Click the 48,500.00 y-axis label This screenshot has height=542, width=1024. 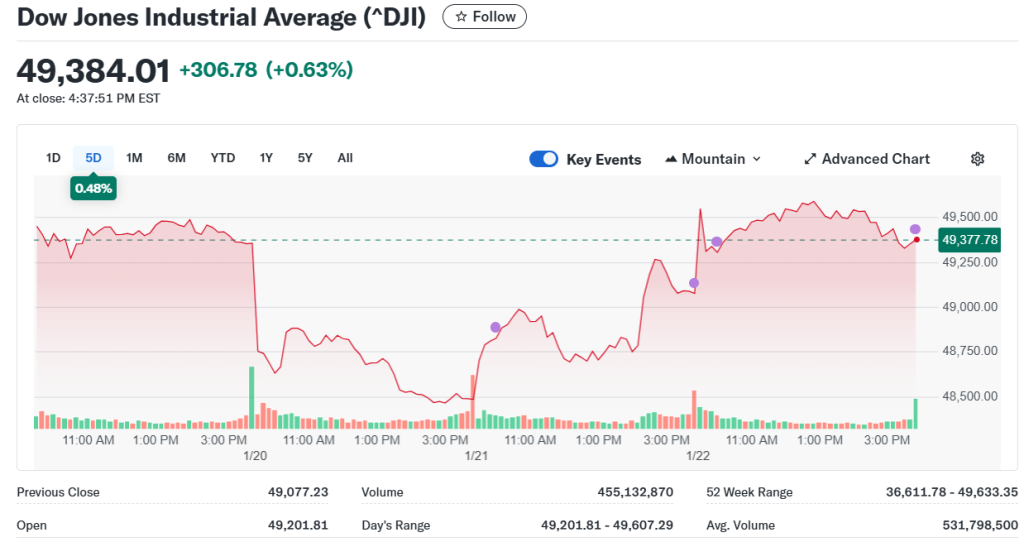point(970,396)
